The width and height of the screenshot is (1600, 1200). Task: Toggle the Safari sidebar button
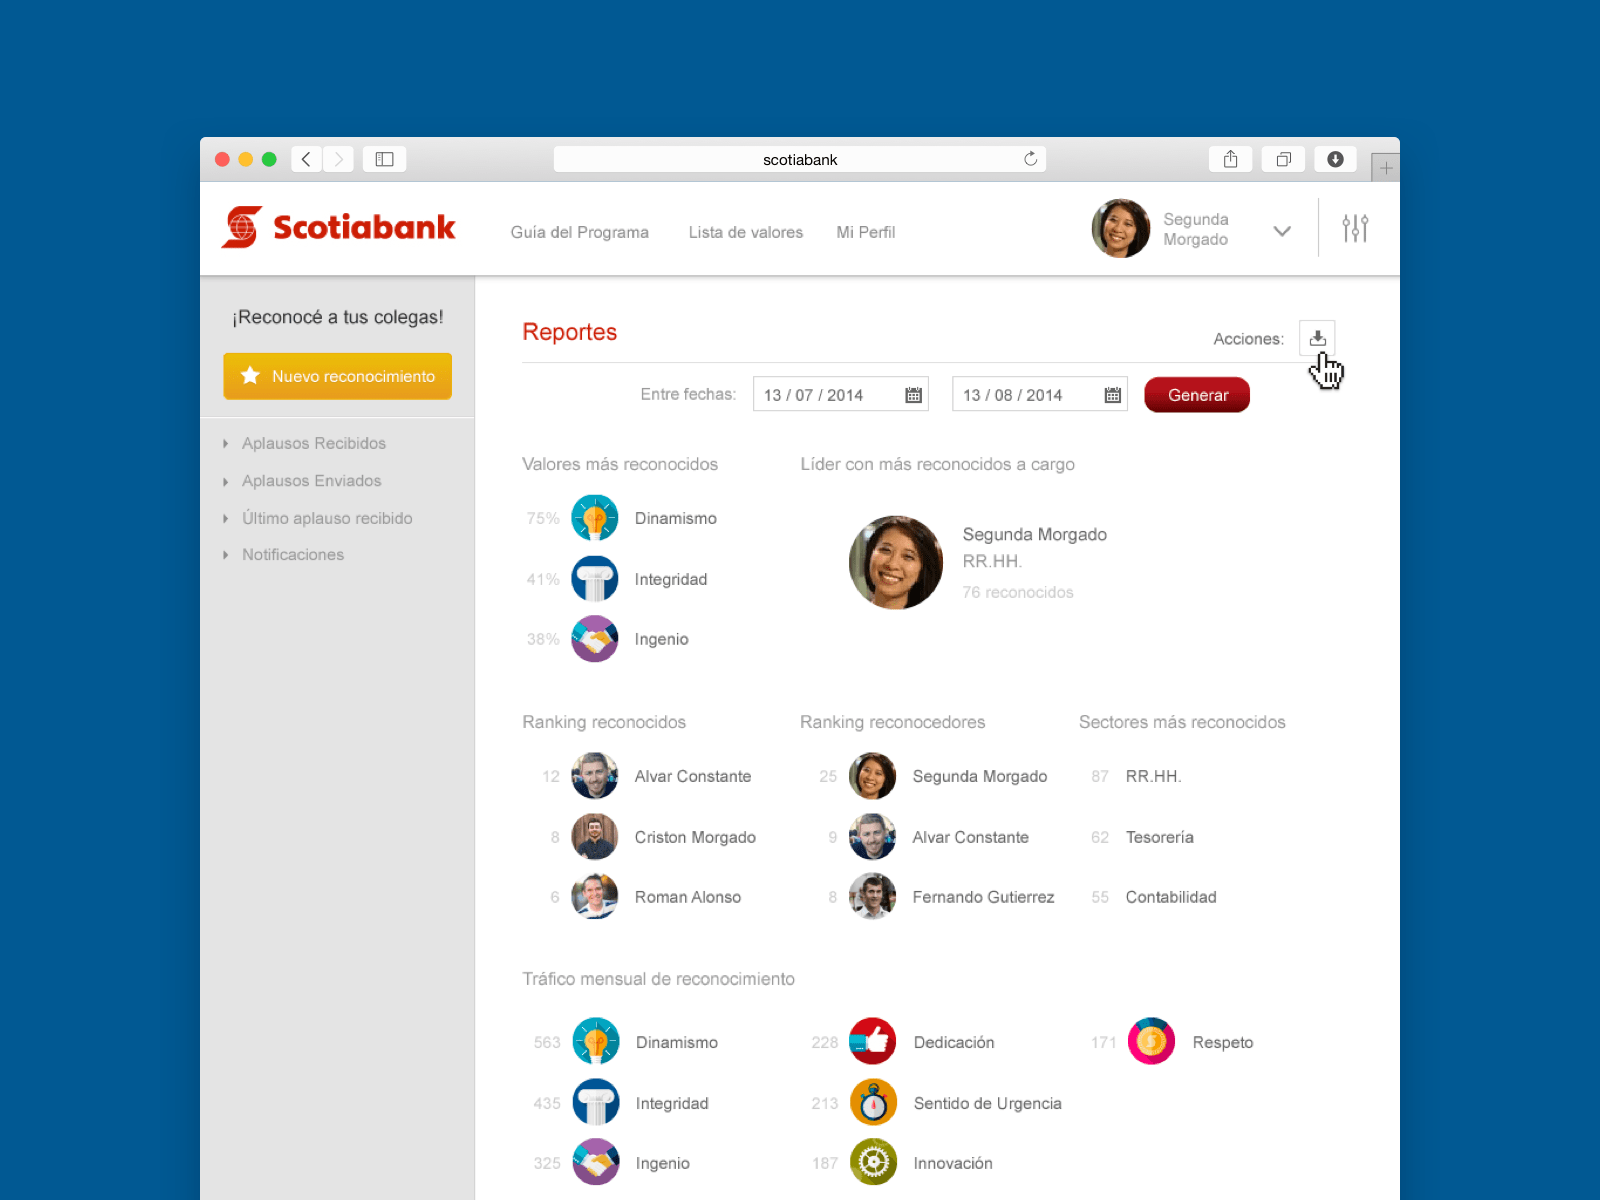(x=384, y=159)
